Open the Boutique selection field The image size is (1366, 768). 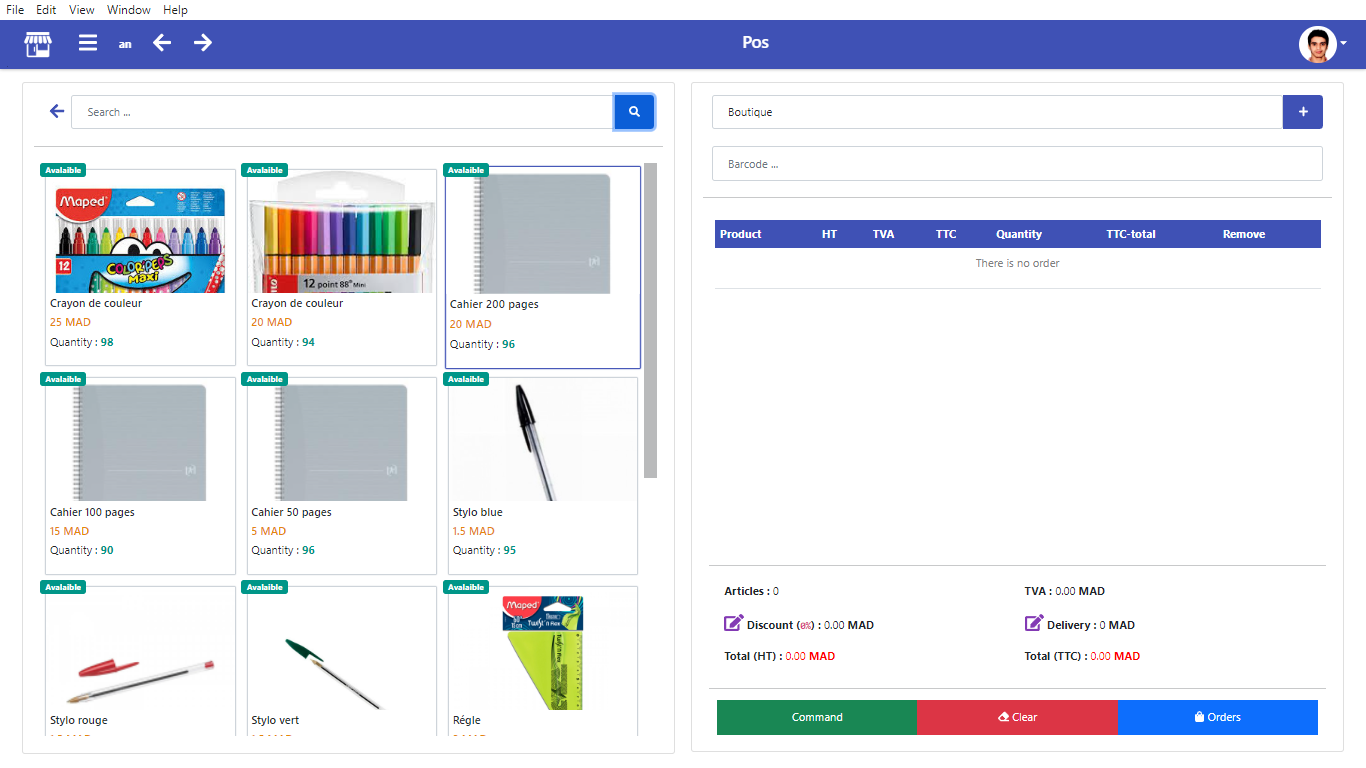point(996,112)
